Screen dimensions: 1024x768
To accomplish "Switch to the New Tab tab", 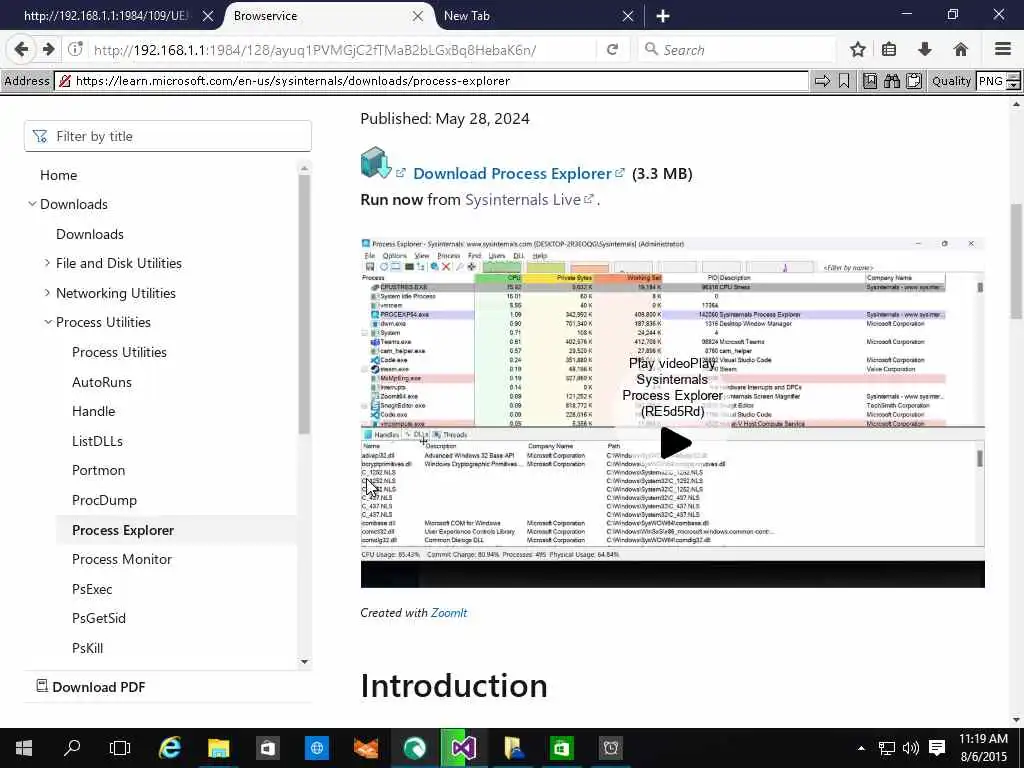I will point(539,16).
